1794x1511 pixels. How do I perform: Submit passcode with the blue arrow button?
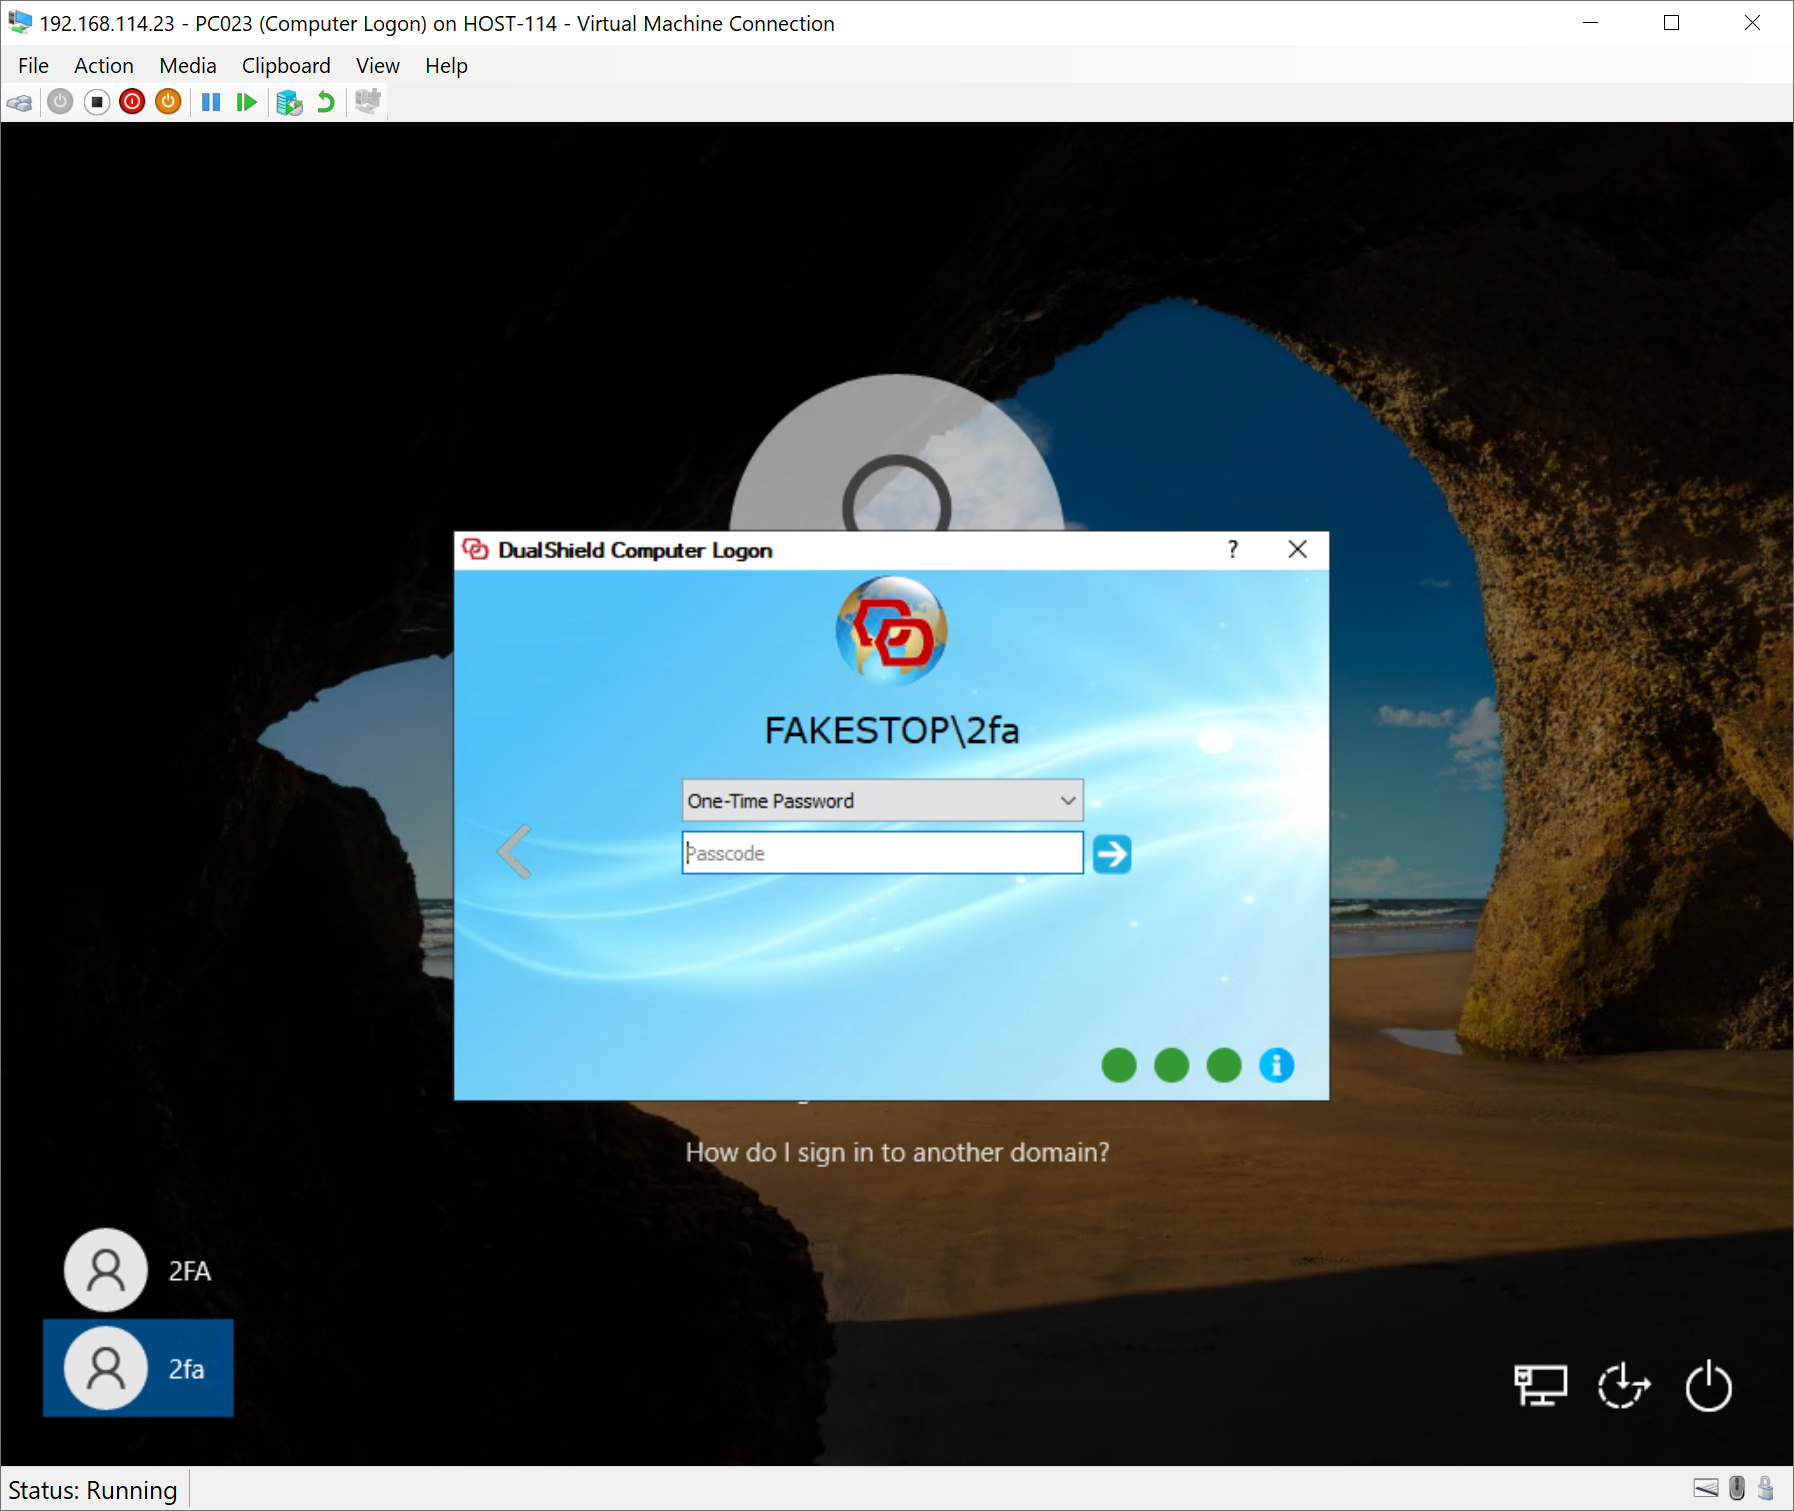point(1111,854)
